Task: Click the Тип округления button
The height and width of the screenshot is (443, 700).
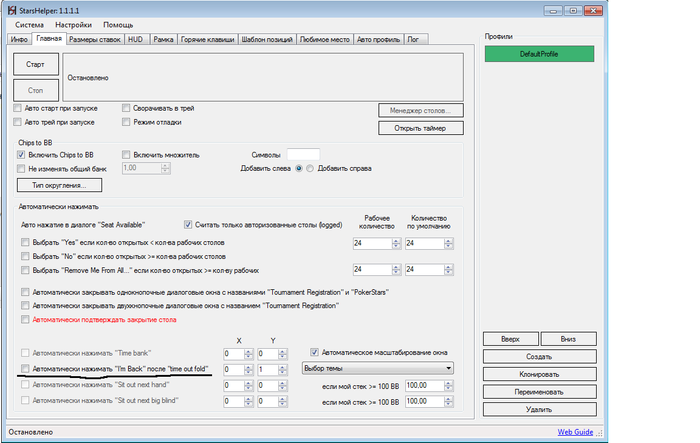Action: click(59, 185)
